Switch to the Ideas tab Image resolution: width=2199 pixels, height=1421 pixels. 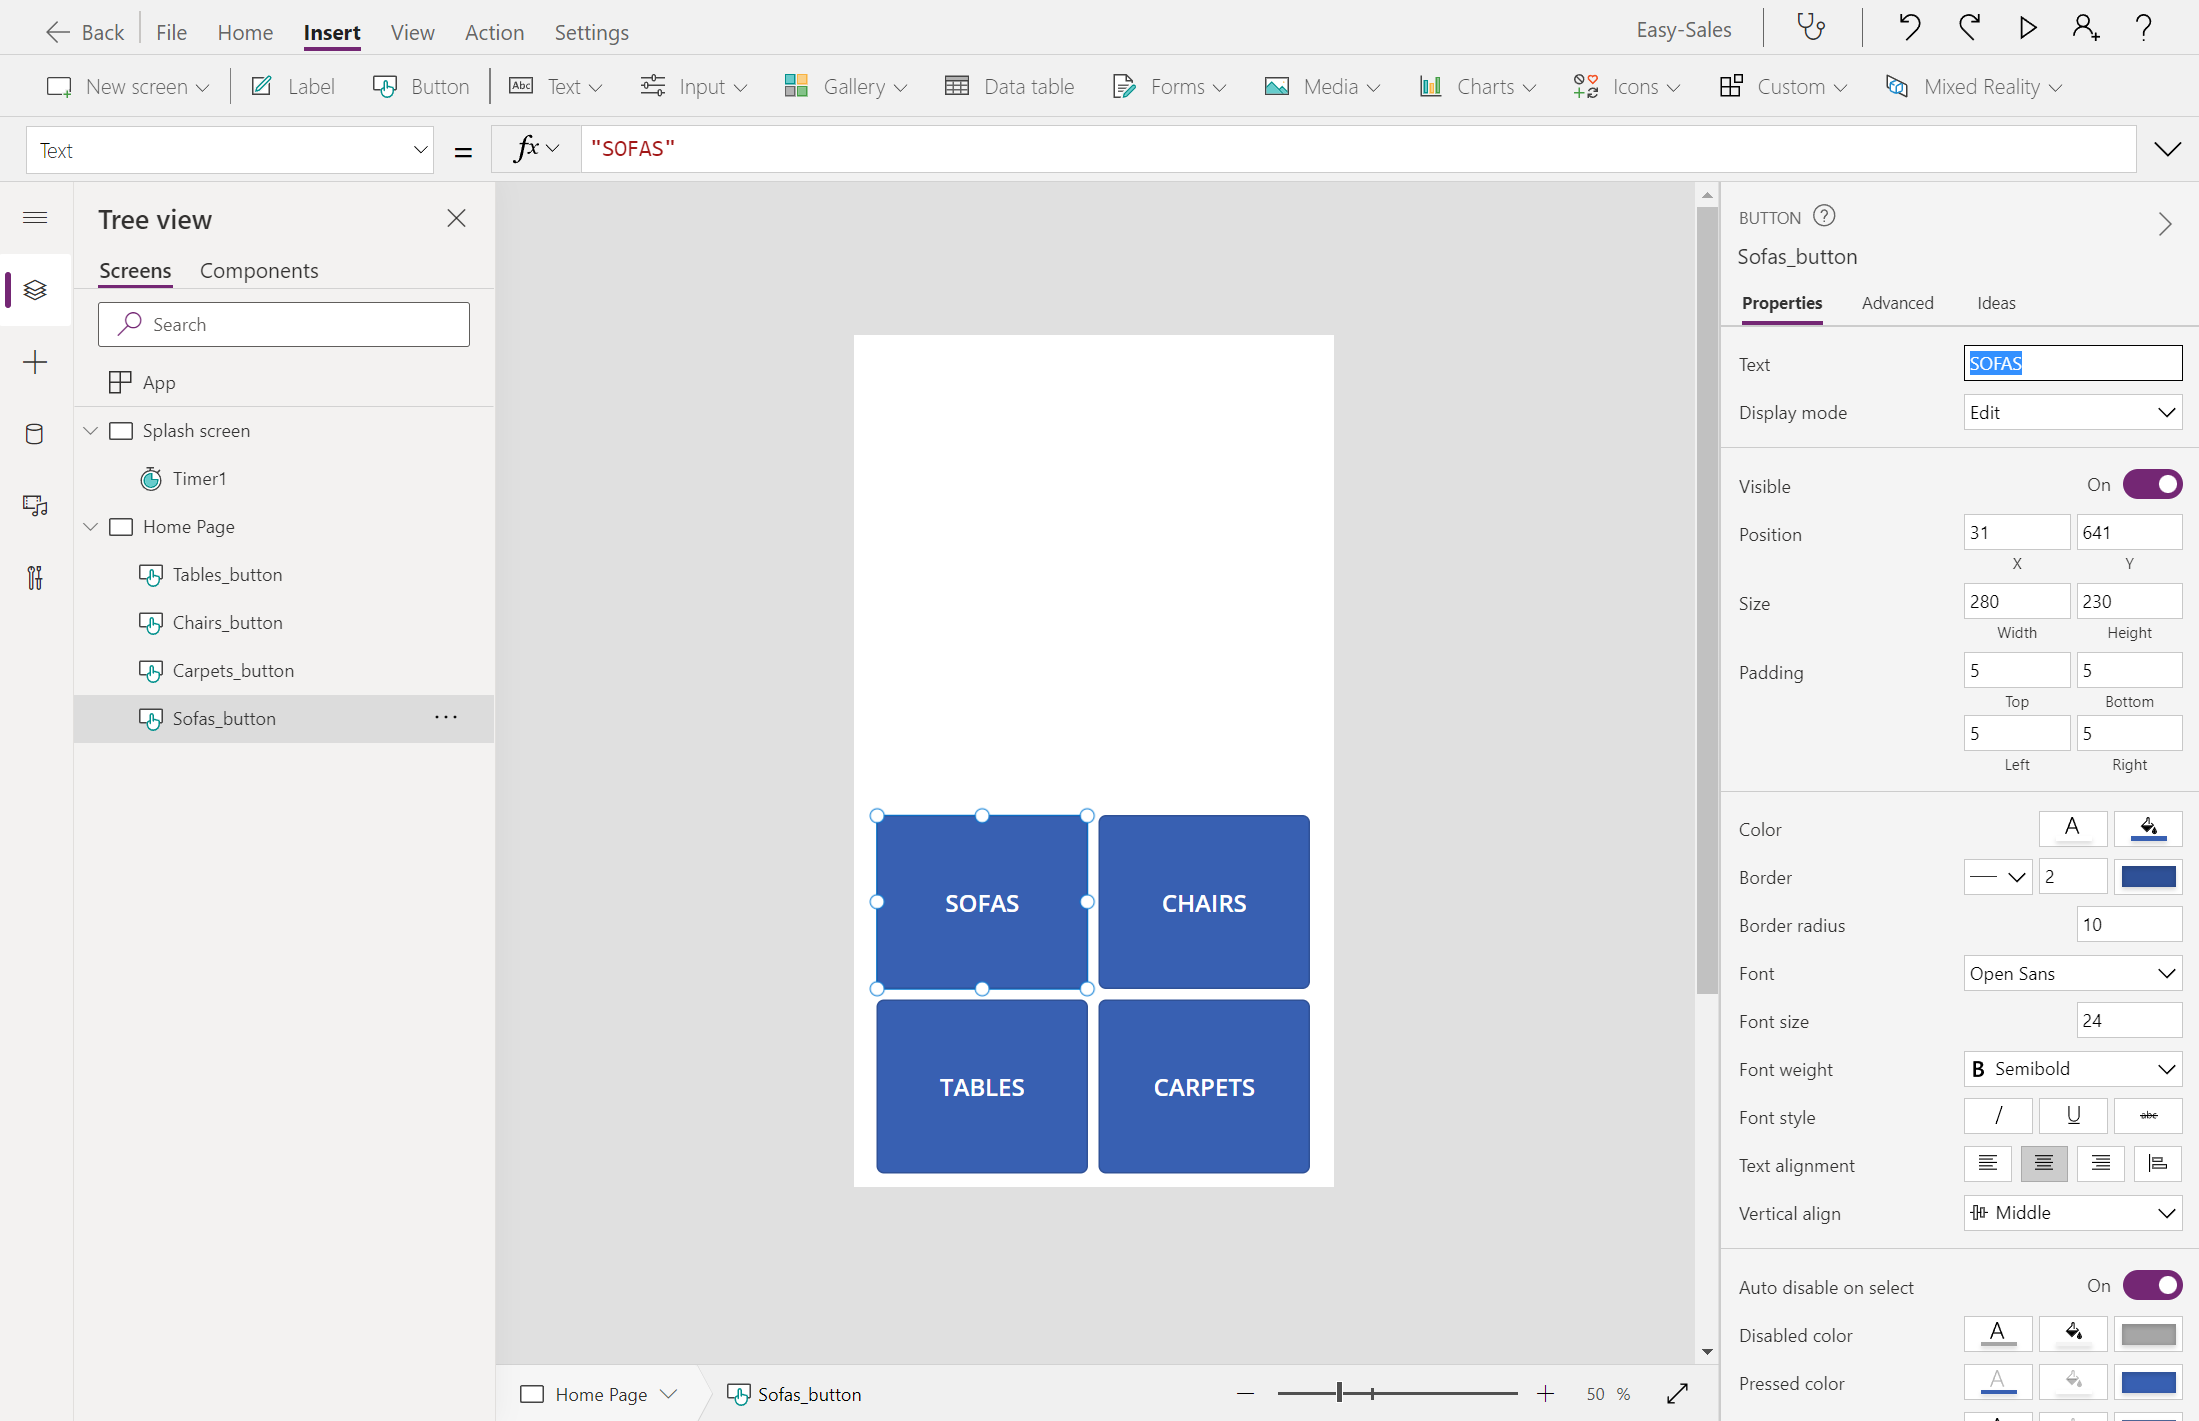tap(1996, 303)
